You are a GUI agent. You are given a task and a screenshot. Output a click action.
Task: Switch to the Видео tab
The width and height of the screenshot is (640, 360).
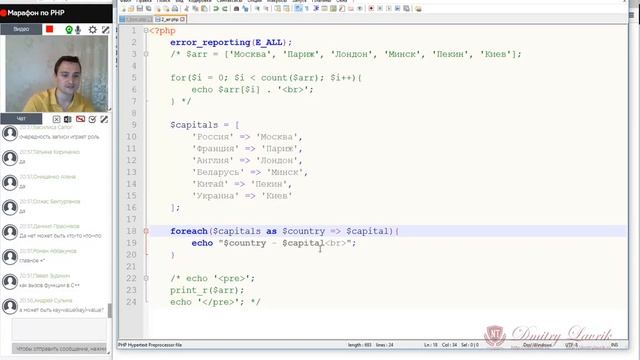tap(21, 29)
